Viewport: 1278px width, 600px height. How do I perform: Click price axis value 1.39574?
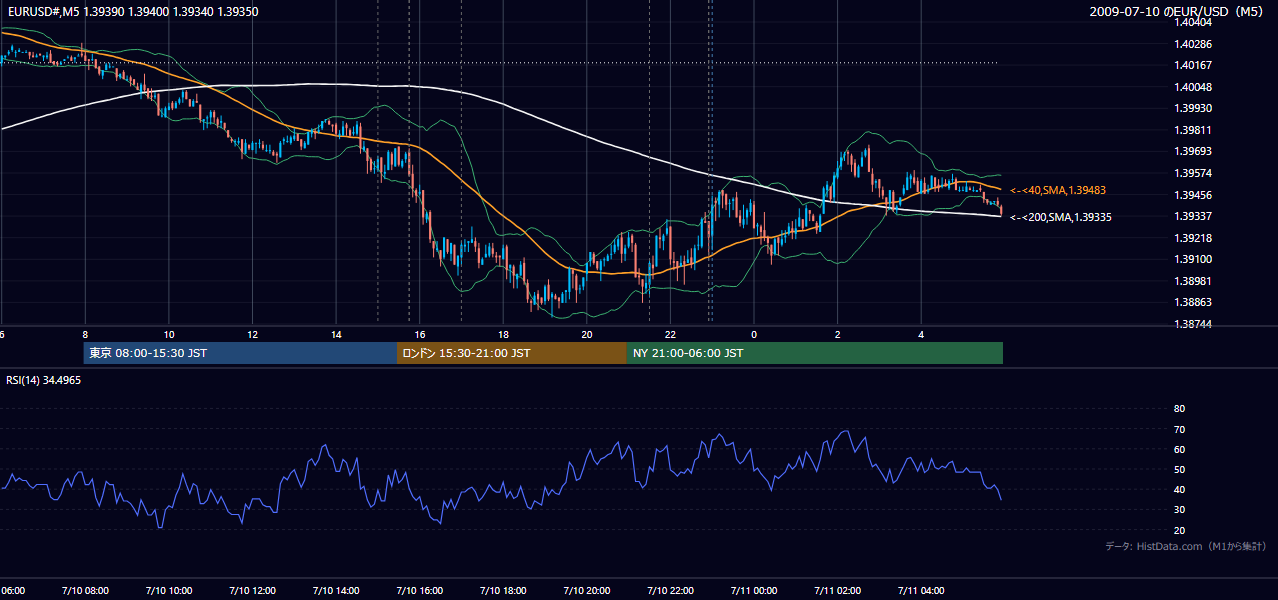pos(1193,173)
